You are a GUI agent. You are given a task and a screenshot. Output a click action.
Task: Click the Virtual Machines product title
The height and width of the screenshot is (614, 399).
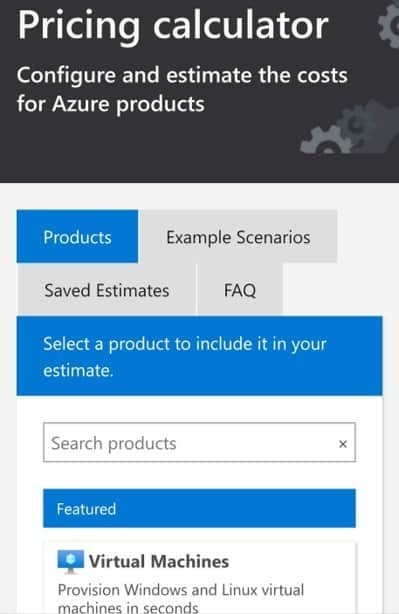159,561
